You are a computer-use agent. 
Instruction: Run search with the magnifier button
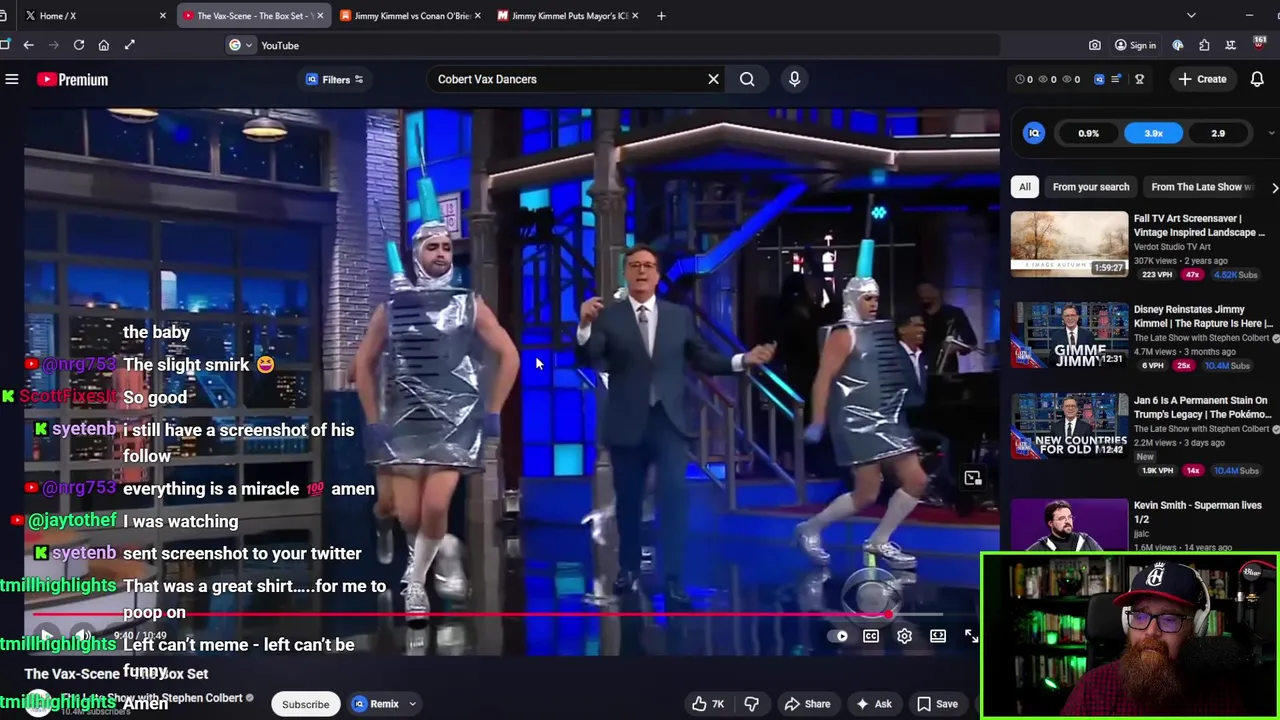(747, 79)
